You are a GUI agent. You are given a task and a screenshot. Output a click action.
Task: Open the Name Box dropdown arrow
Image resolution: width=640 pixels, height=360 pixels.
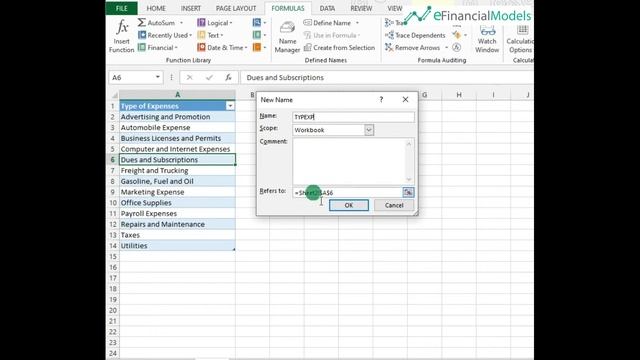click(x=158, y=77)
